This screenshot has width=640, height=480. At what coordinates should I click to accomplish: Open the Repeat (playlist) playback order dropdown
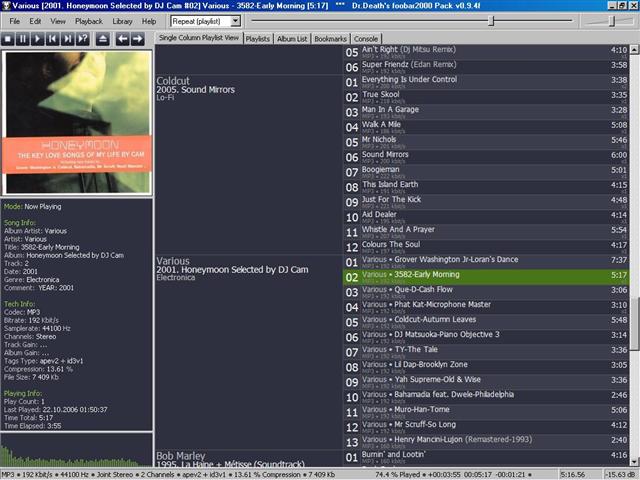pyautogui.click(x=236, y=21)
